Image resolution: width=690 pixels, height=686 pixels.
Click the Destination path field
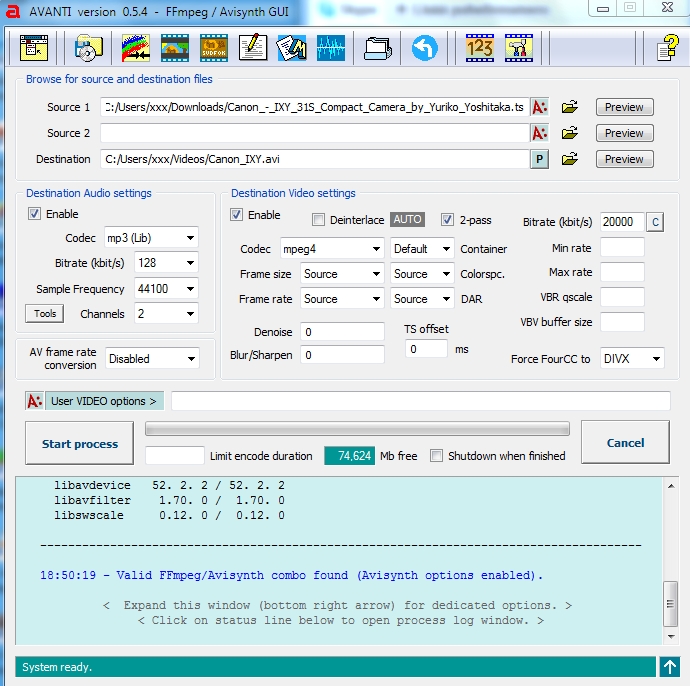(x=315, y=159)
